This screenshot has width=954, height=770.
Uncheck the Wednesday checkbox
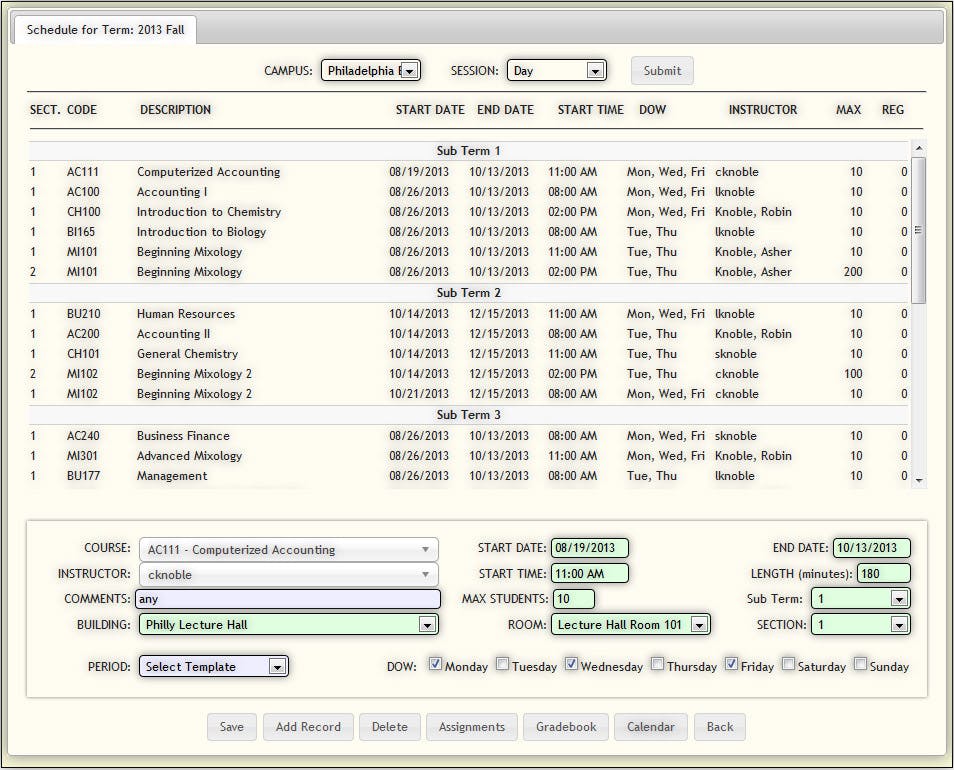(571, 664)
